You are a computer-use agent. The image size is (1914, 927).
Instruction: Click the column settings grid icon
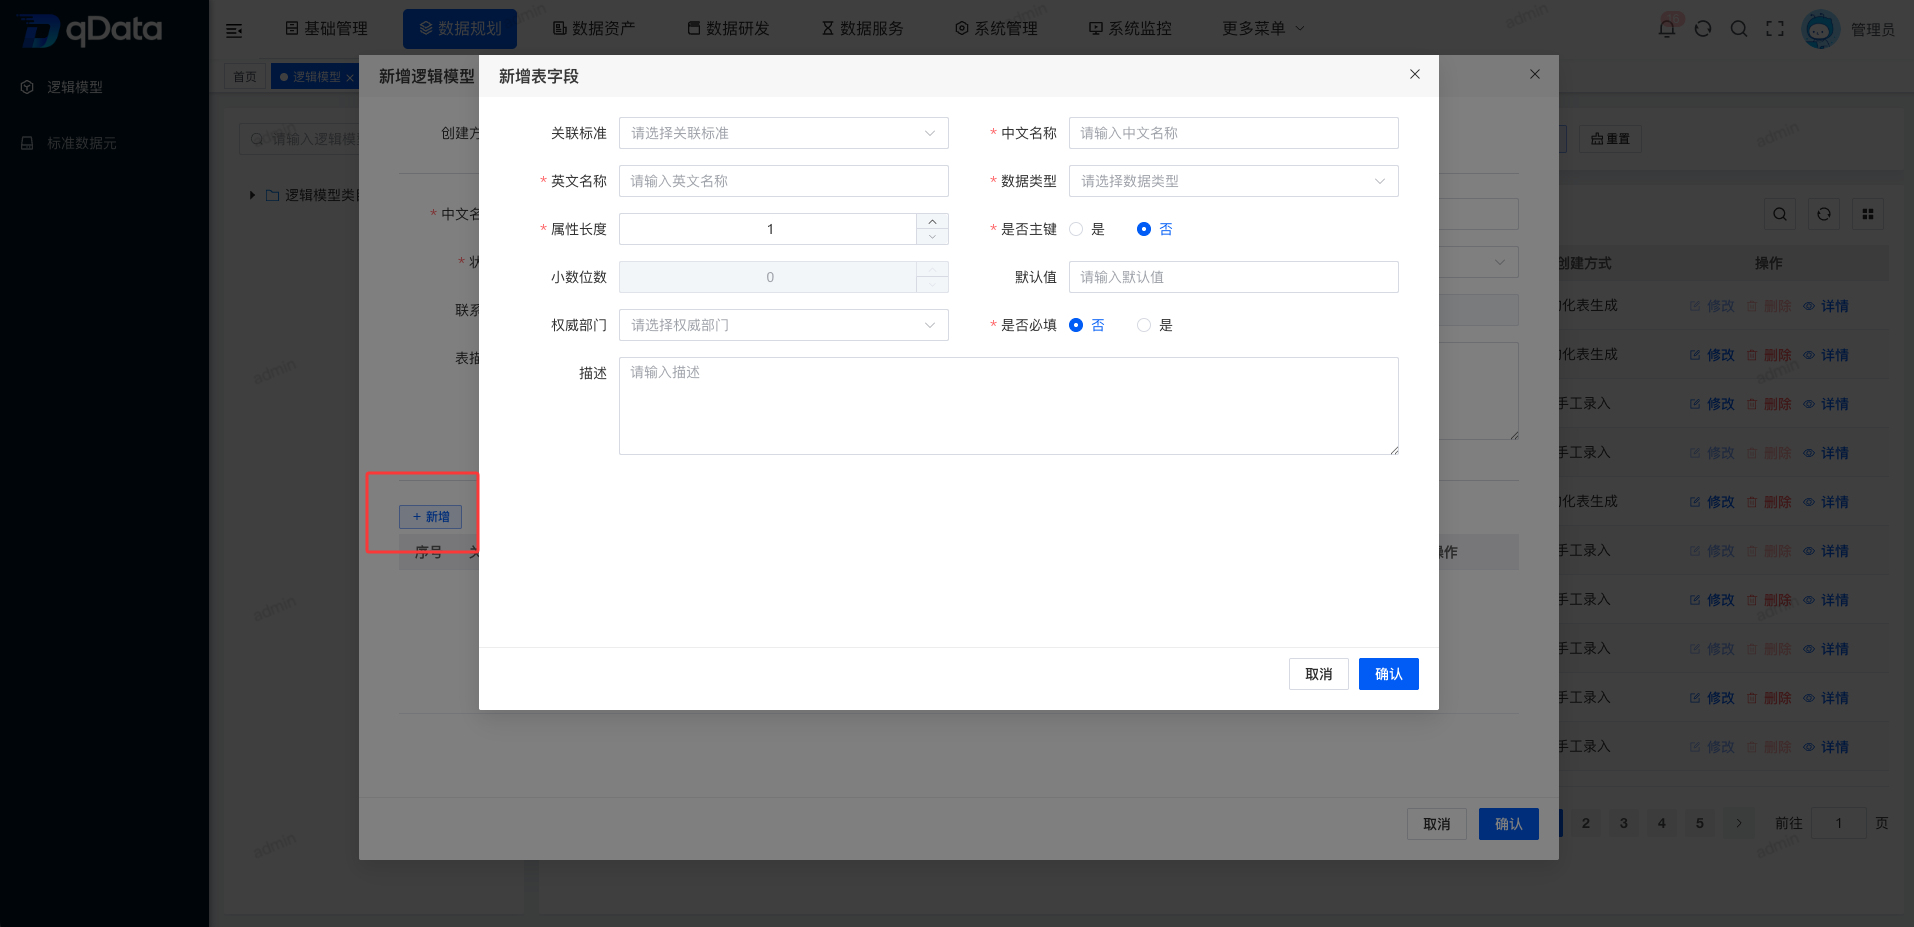click(1868, 214)
